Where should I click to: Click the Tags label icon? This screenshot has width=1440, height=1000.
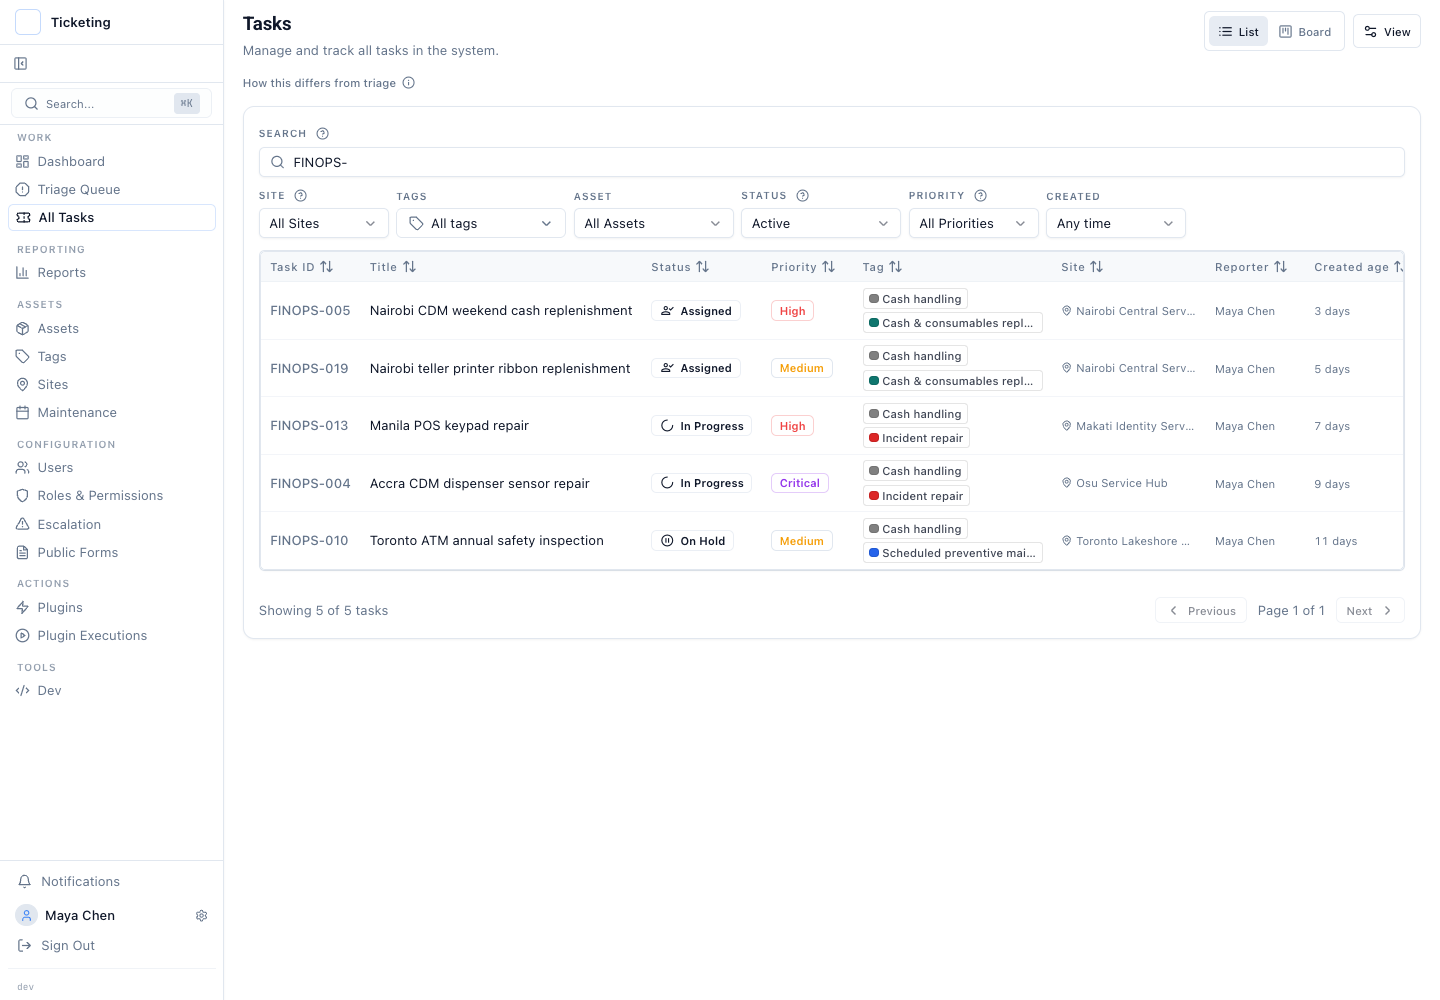point(23,357)
